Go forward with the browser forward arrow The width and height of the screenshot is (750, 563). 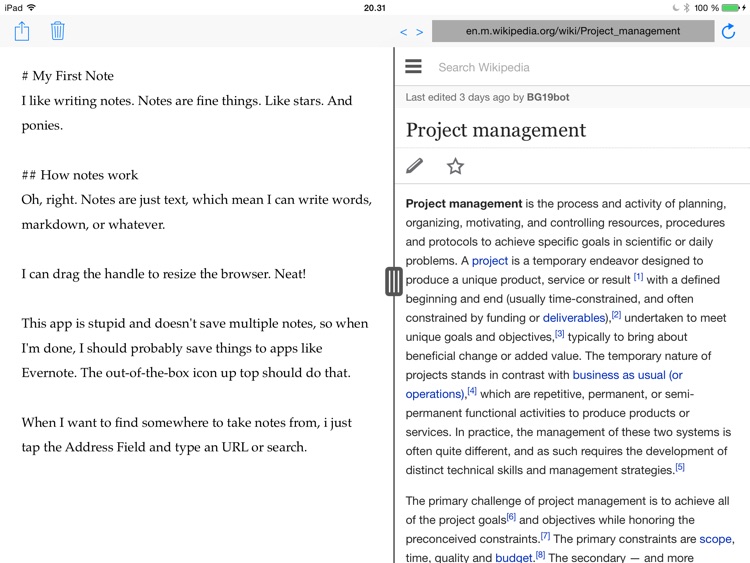pos(420,32)
